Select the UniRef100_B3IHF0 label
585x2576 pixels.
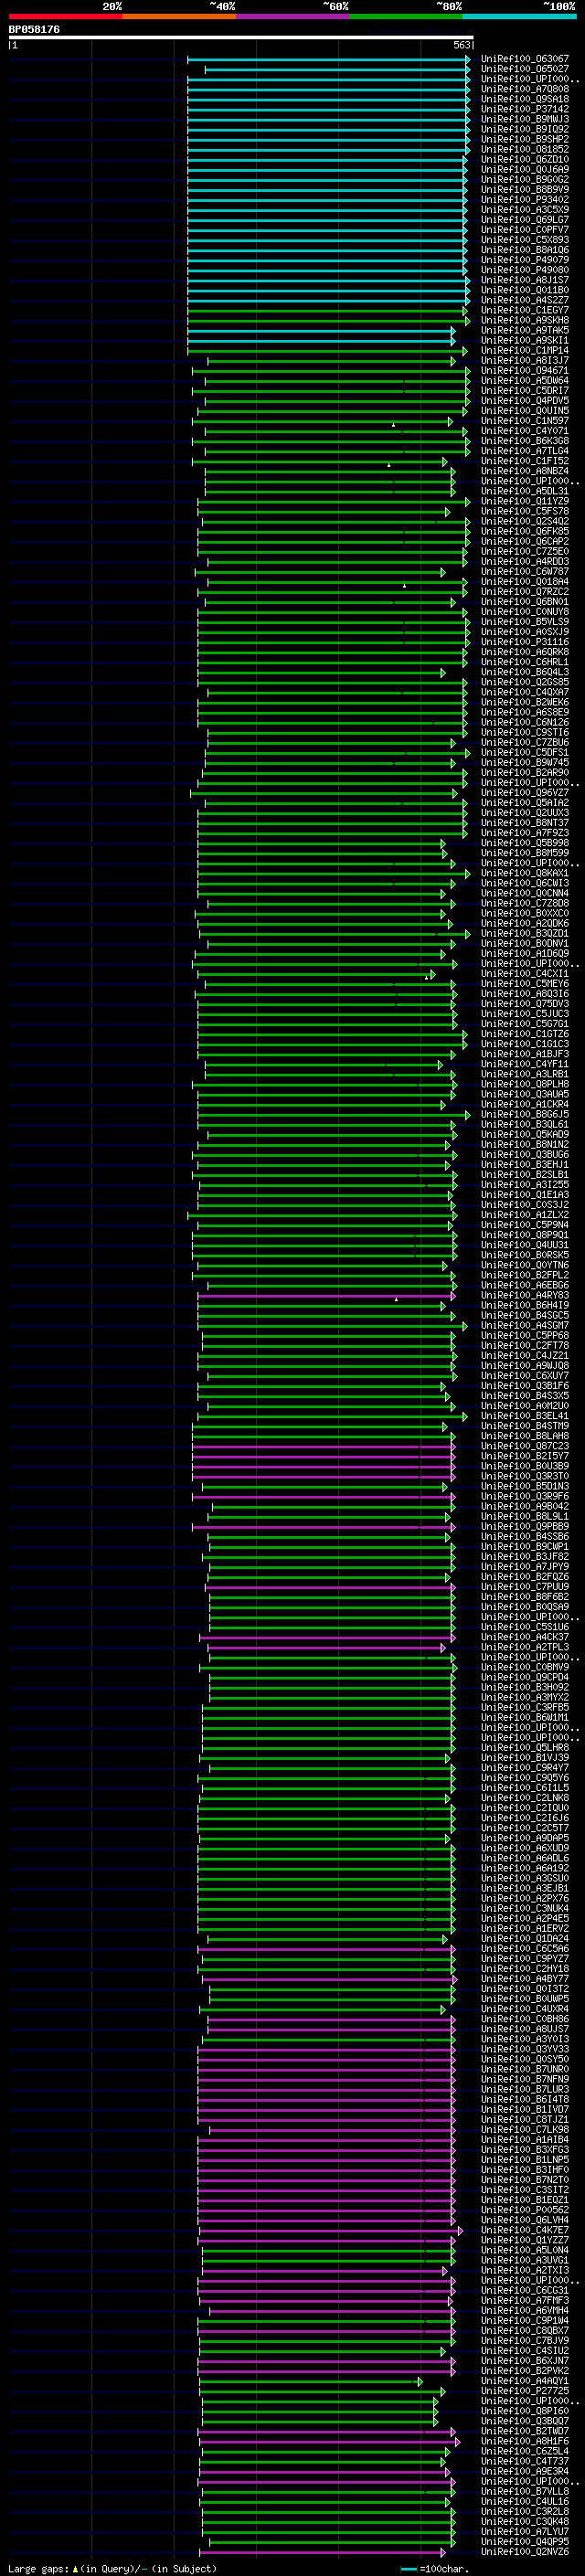(x=525, y=2169)
